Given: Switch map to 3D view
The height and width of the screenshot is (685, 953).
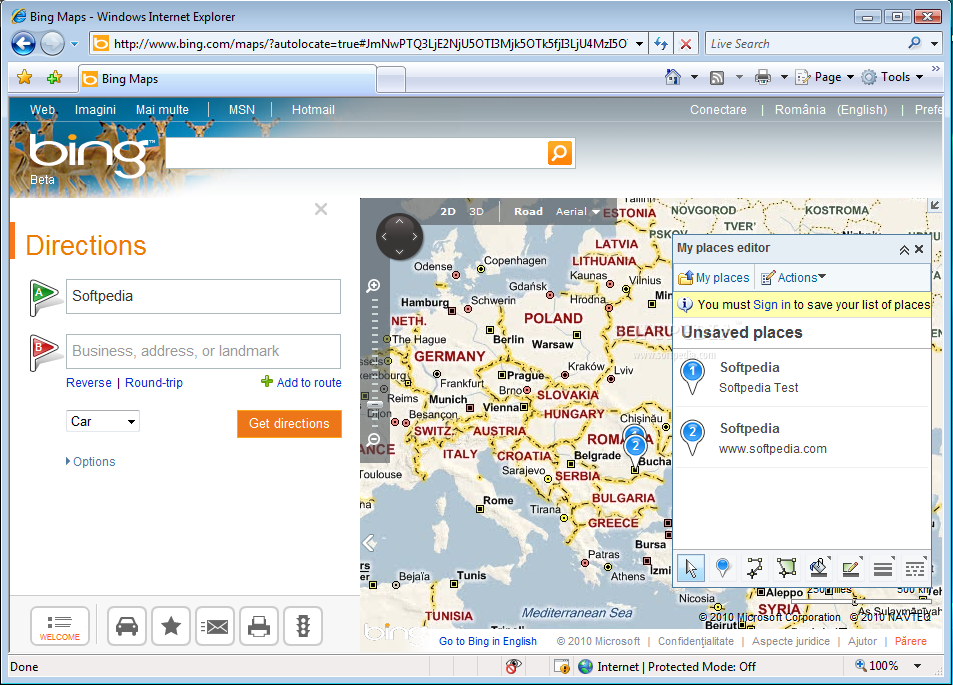Looking at the screenshot, I should (476, 212).
